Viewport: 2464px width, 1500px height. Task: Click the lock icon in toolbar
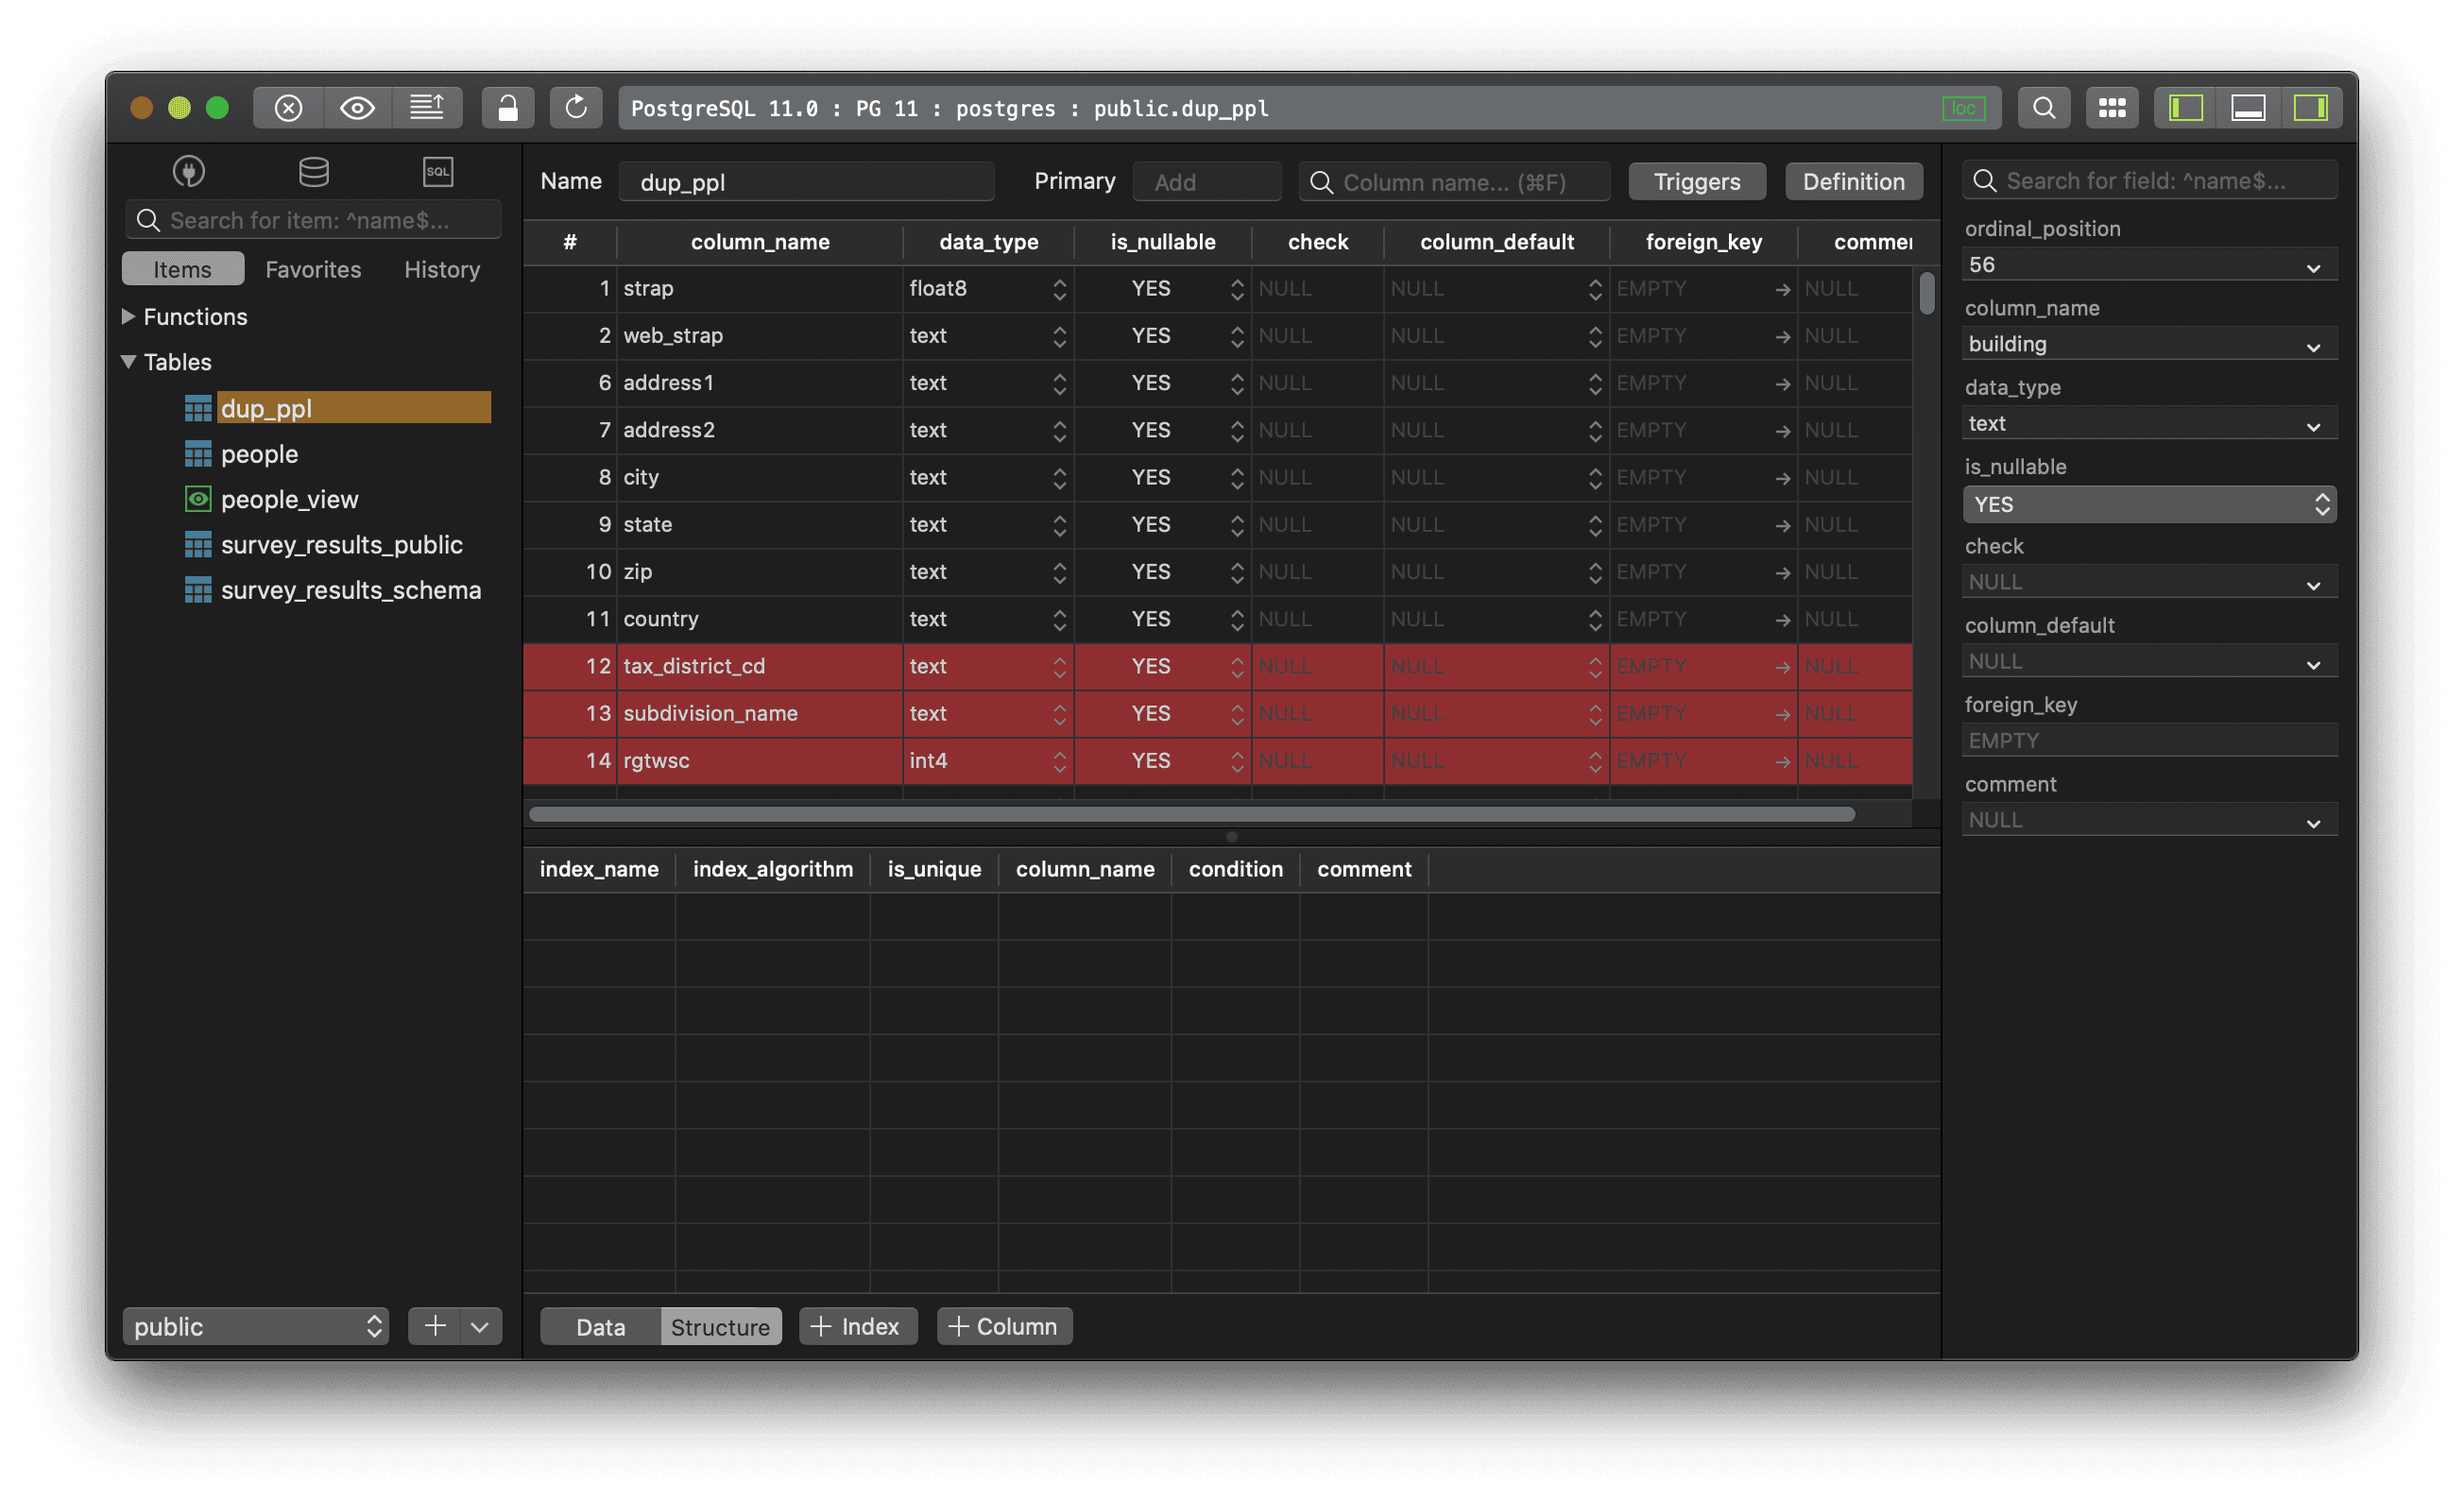point(508,108)
